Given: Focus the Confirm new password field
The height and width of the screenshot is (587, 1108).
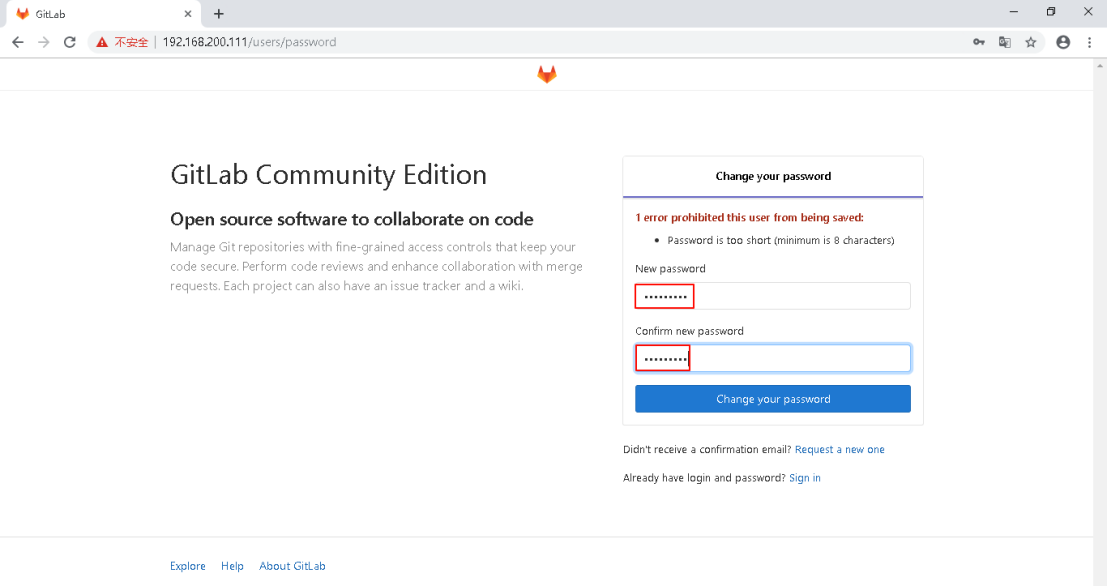Looking at the screenshot, I should (x=772, y=358).
